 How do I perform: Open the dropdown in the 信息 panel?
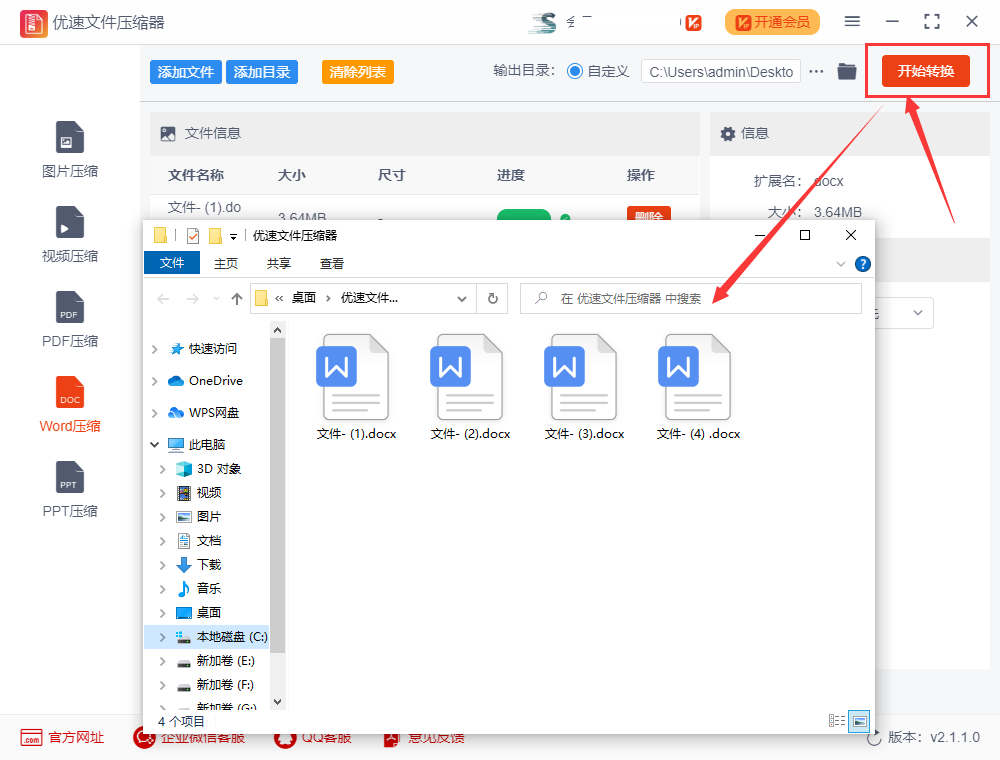tap(917, 312)
